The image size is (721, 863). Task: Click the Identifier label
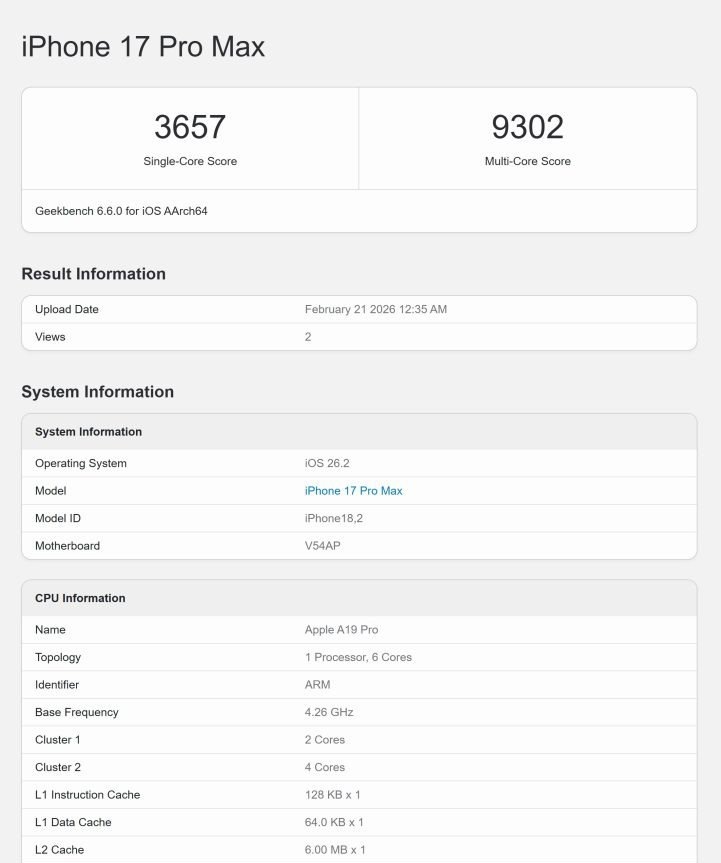[57, 685]
